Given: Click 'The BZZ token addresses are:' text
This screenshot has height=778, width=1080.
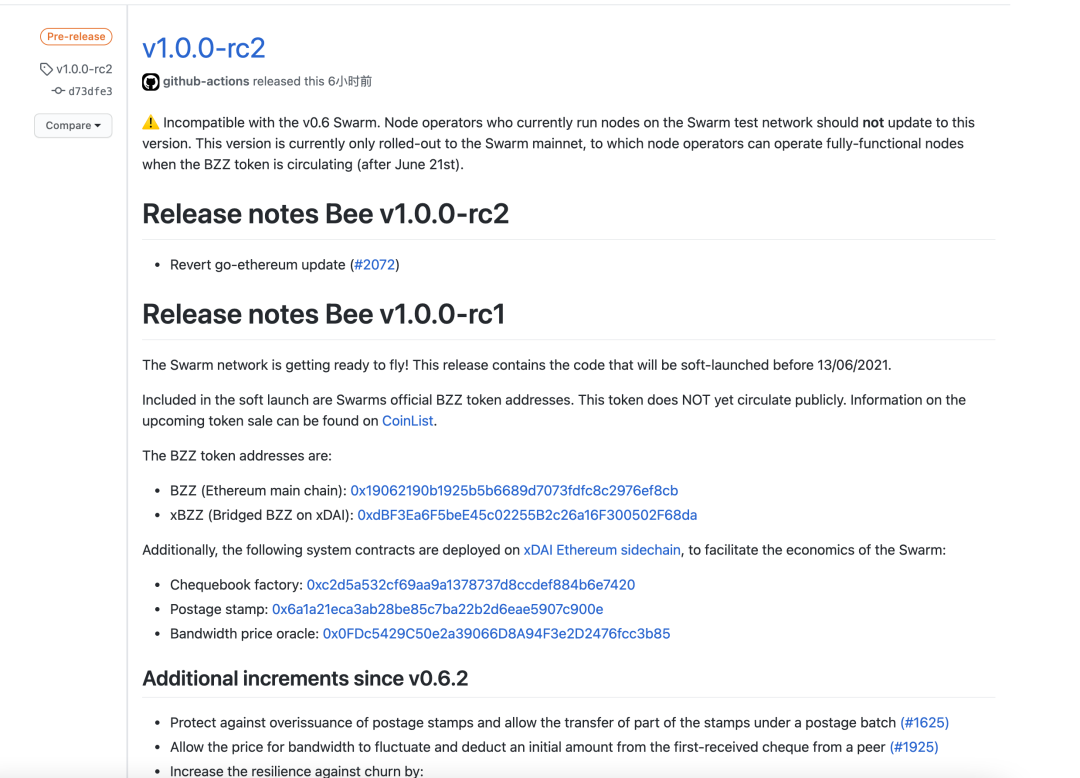Looking at the screenshot, I should click(237, 456).
